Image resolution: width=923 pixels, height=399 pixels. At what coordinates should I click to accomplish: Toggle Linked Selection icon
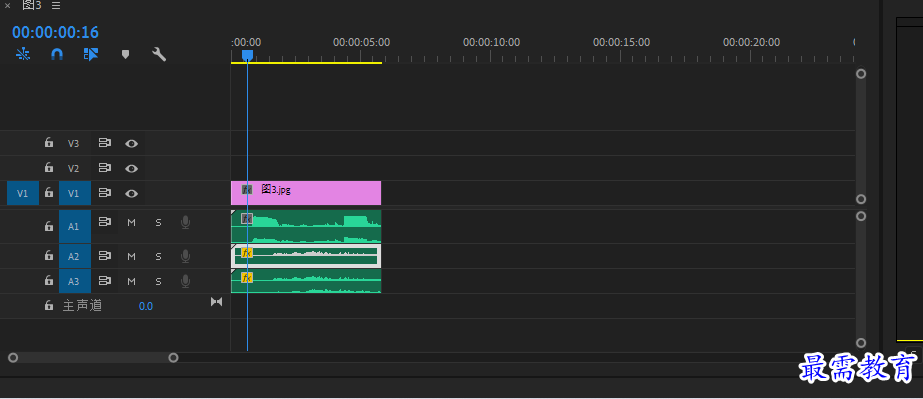[91, 55]
